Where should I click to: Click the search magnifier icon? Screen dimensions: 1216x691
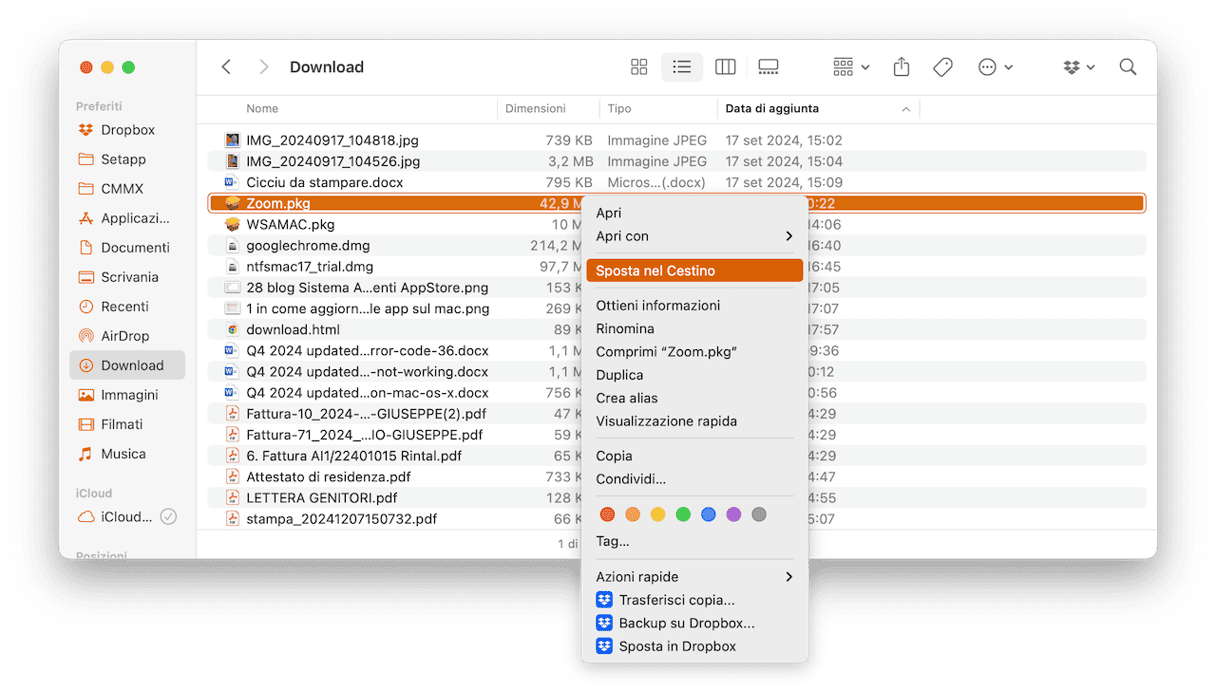pos(1128,67)
